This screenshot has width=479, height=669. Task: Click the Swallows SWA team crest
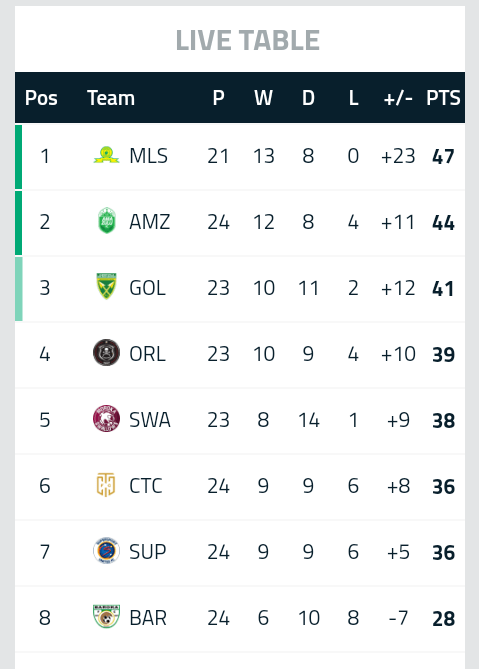point(106,419)
